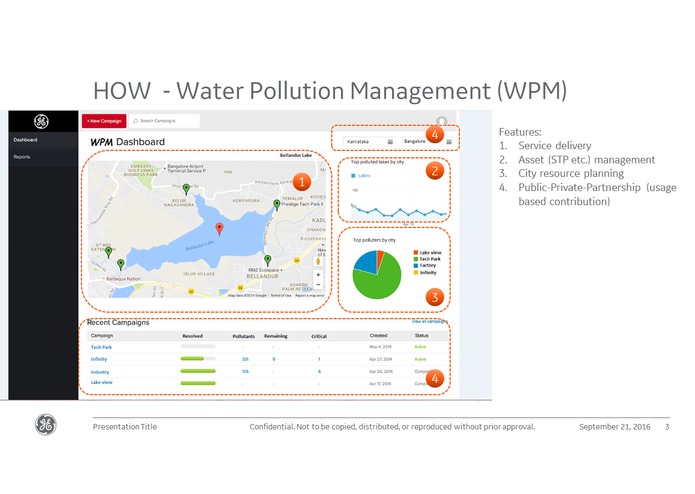Screen dimensions: 695x494
Task: Click the green pin near Belur Nagasandra
Action: 186,190
